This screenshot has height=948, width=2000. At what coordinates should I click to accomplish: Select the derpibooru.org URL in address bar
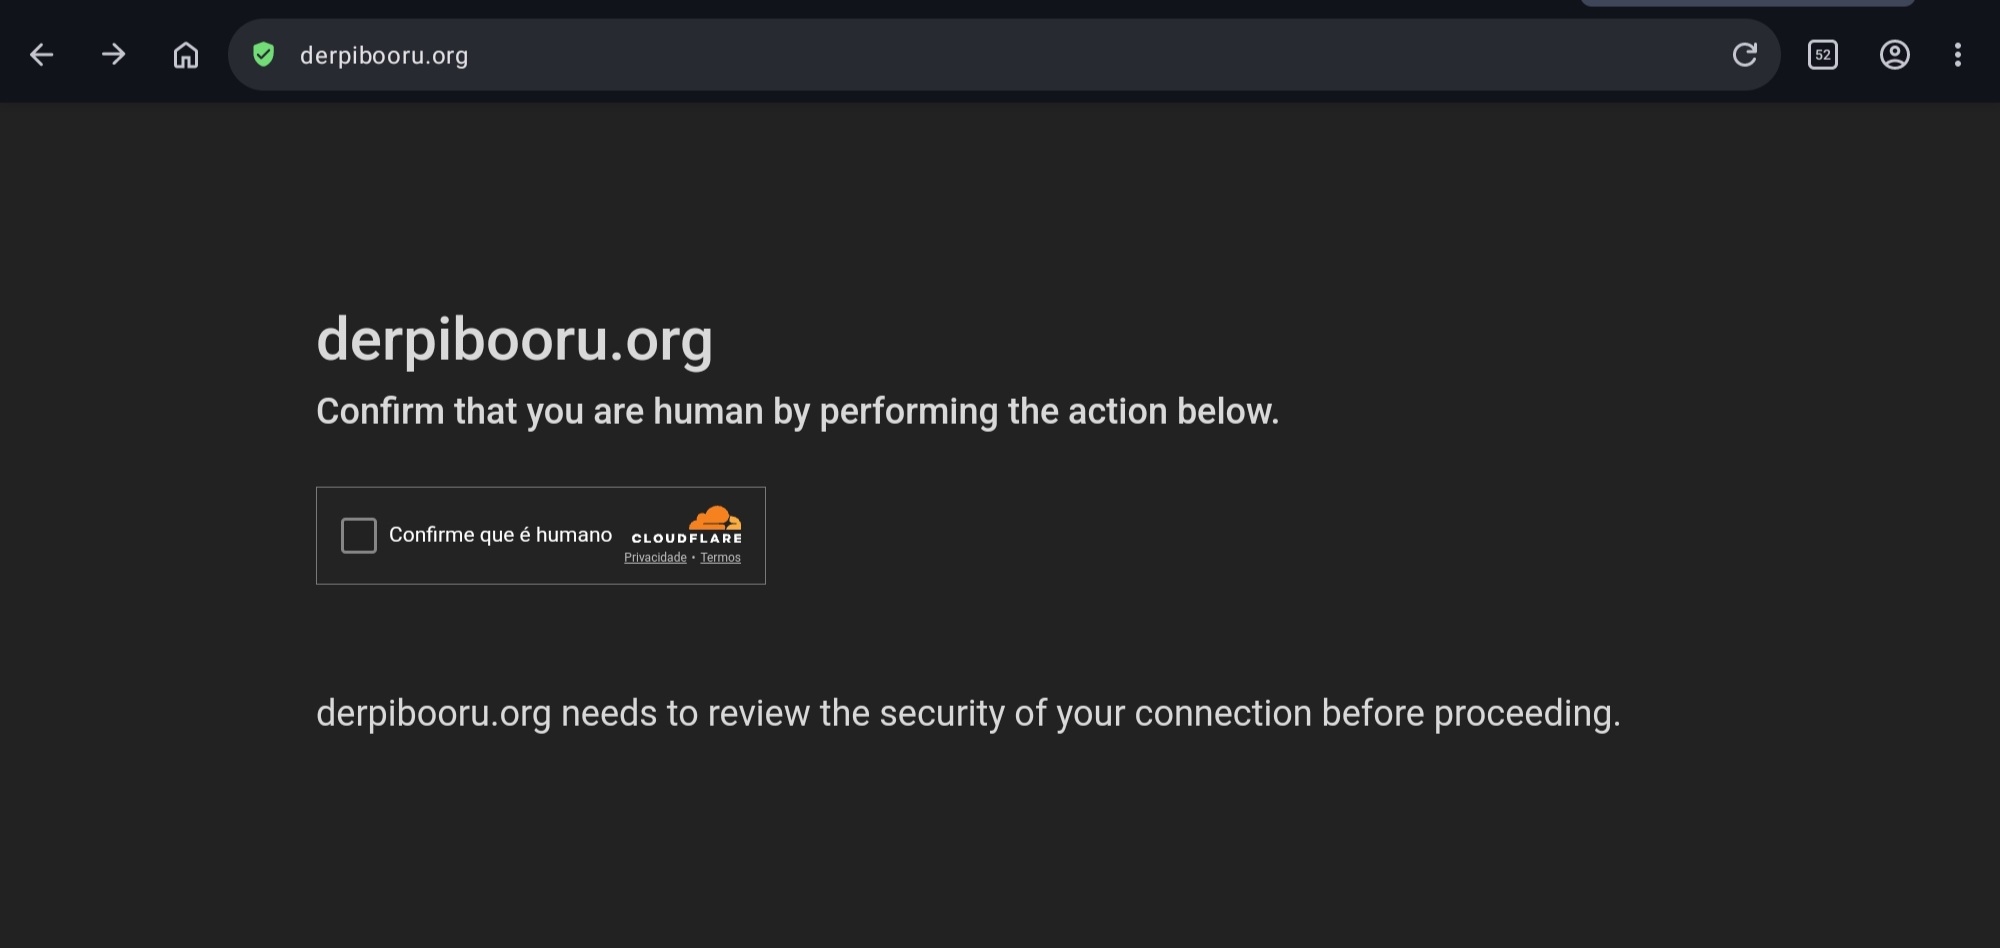coord(384,55)
